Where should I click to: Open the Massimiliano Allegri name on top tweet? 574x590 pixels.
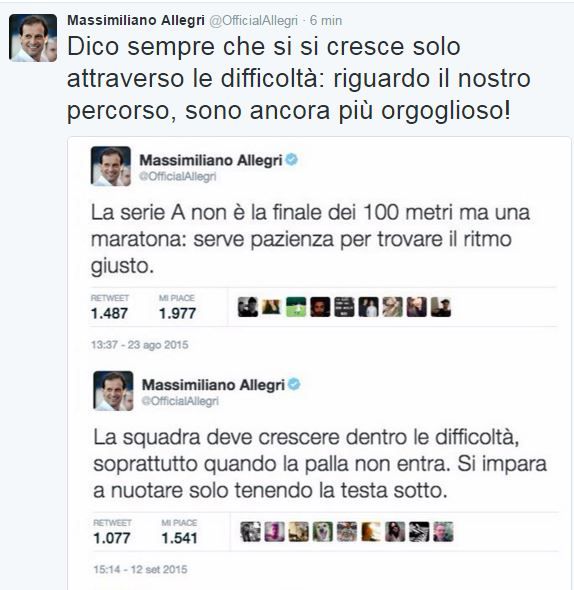coord(136,20)
